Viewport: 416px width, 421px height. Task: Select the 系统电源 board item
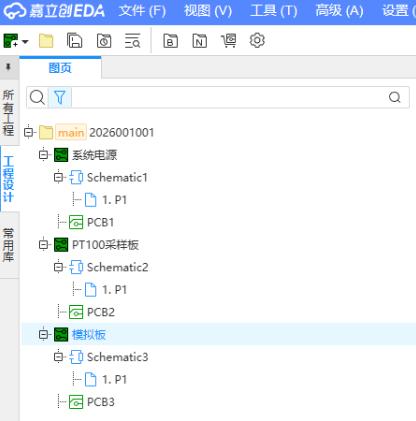coord(95,155)
